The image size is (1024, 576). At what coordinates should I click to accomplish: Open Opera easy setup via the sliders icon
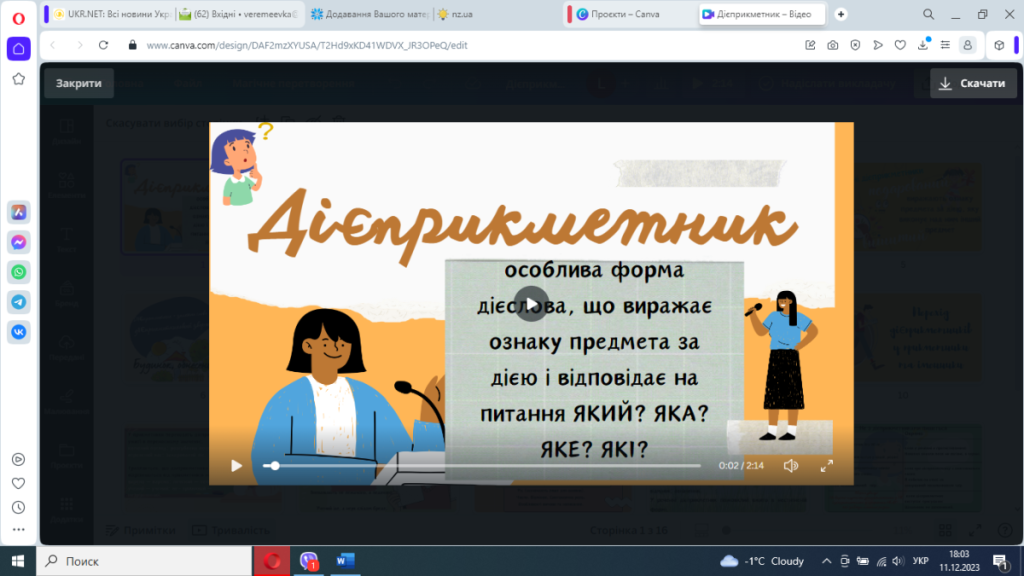pos(946,45)
